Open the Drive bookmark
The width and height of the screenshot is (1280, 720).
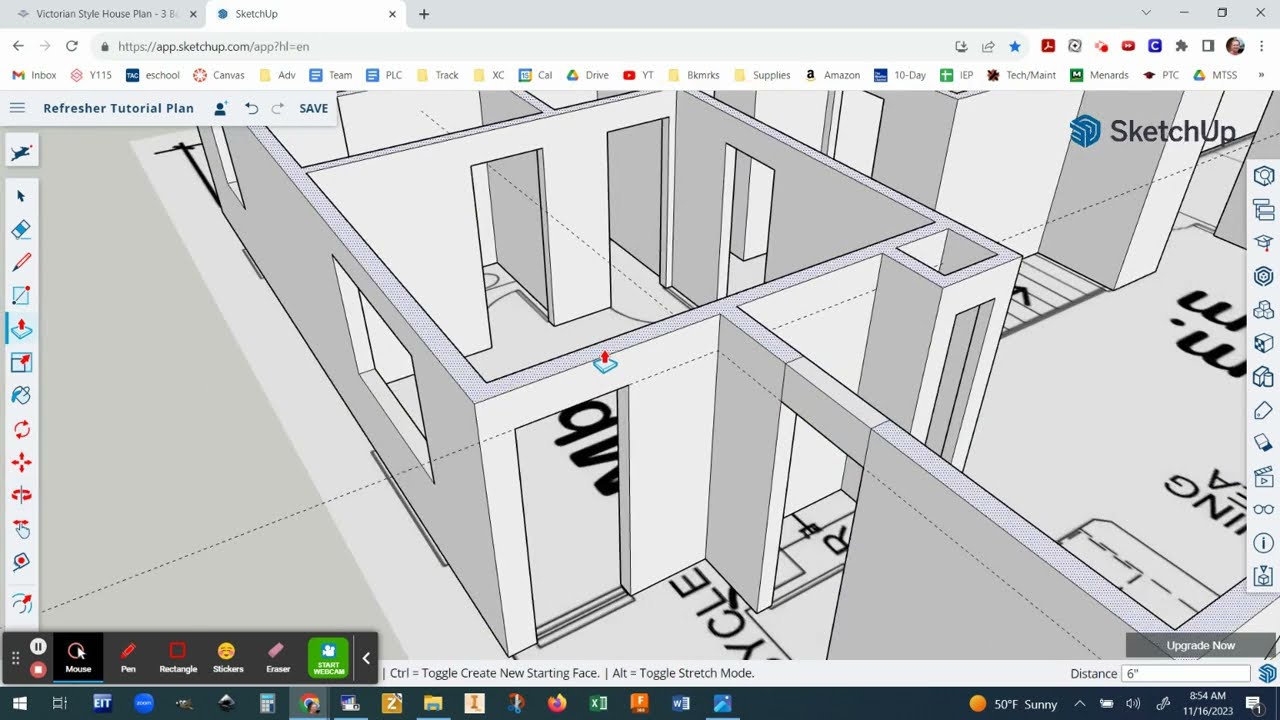coord(588,75)
